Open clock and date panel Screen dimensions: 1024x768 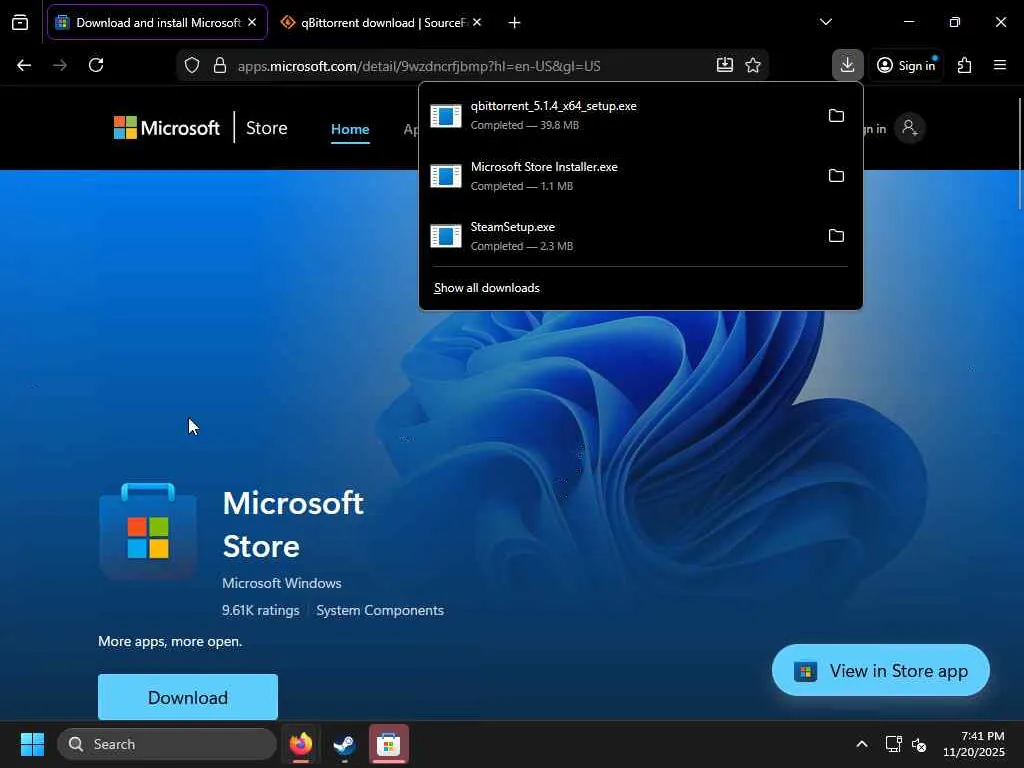tap(974, 744)
